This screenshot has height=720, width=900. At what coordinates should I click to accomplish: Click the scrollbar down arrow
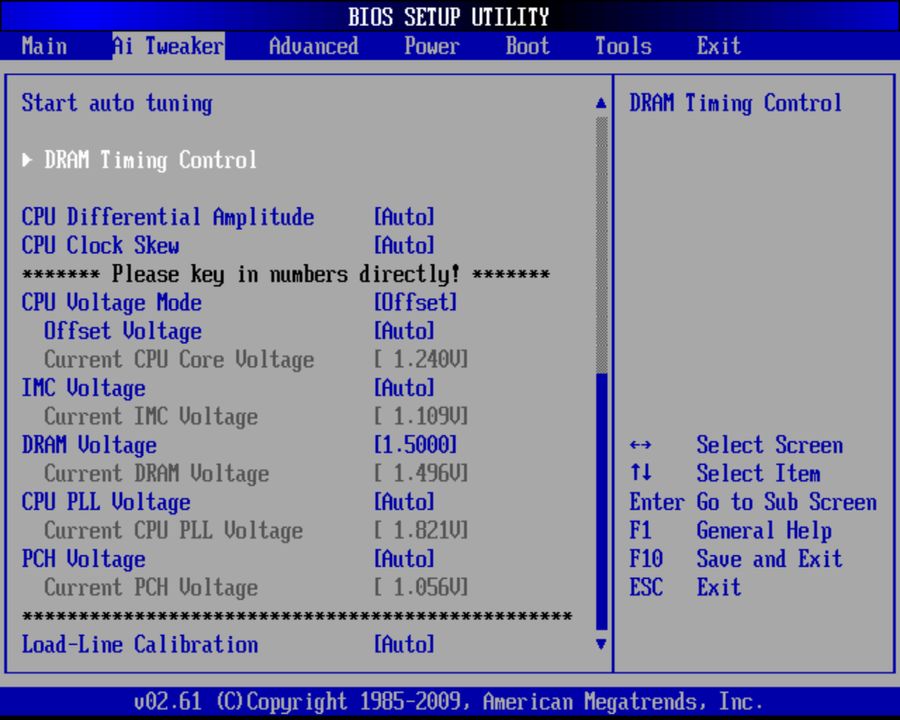(601, 644)
